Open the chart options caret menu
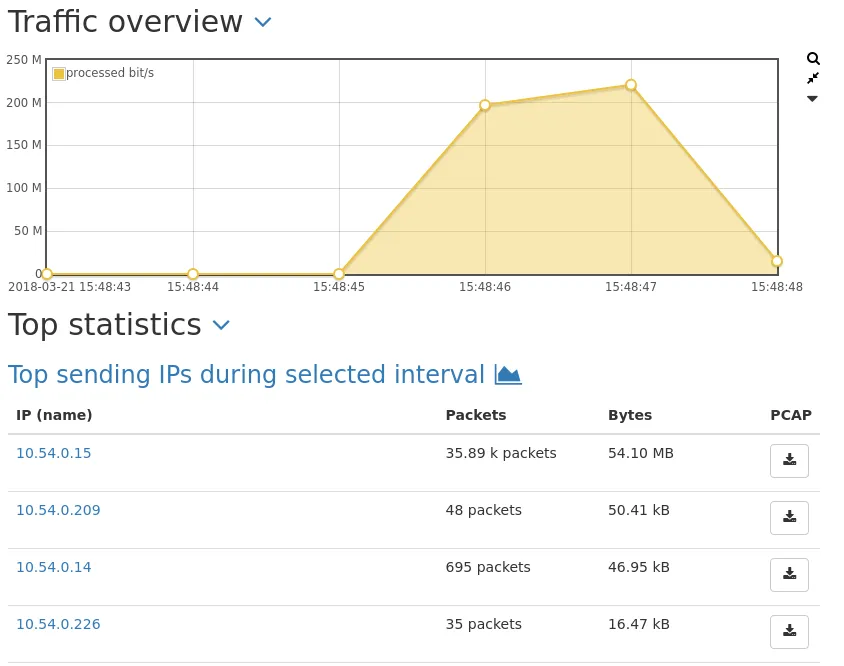 click(812, 98)
